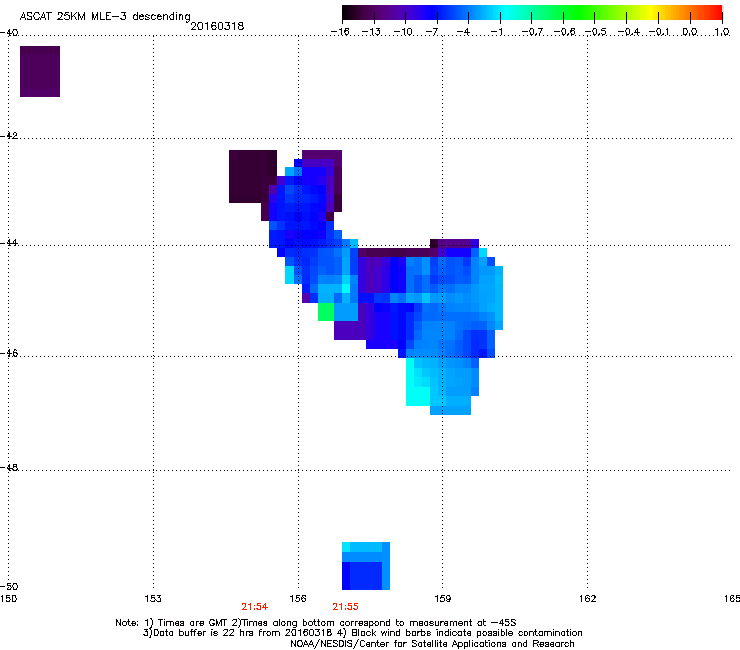Click the color bar label "-0.1"
This screenshot has height=650, width=740.
pos(659,32)
